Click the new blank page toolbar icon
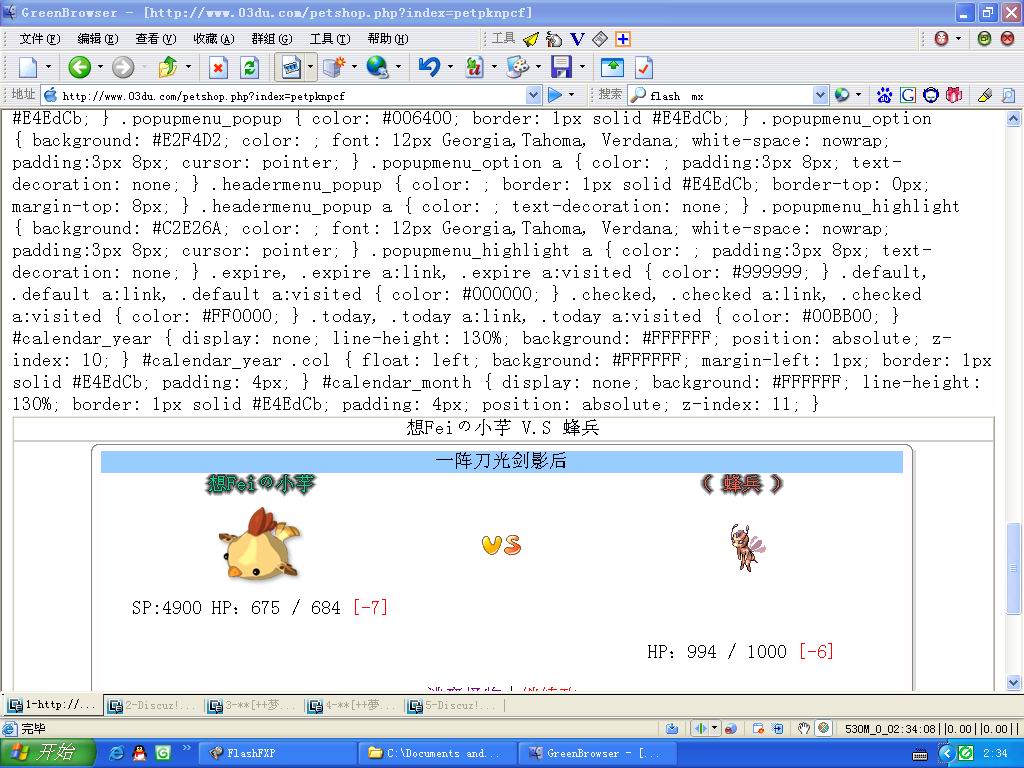The height and width of the screenshot is (768, 1024). (28, 67)
